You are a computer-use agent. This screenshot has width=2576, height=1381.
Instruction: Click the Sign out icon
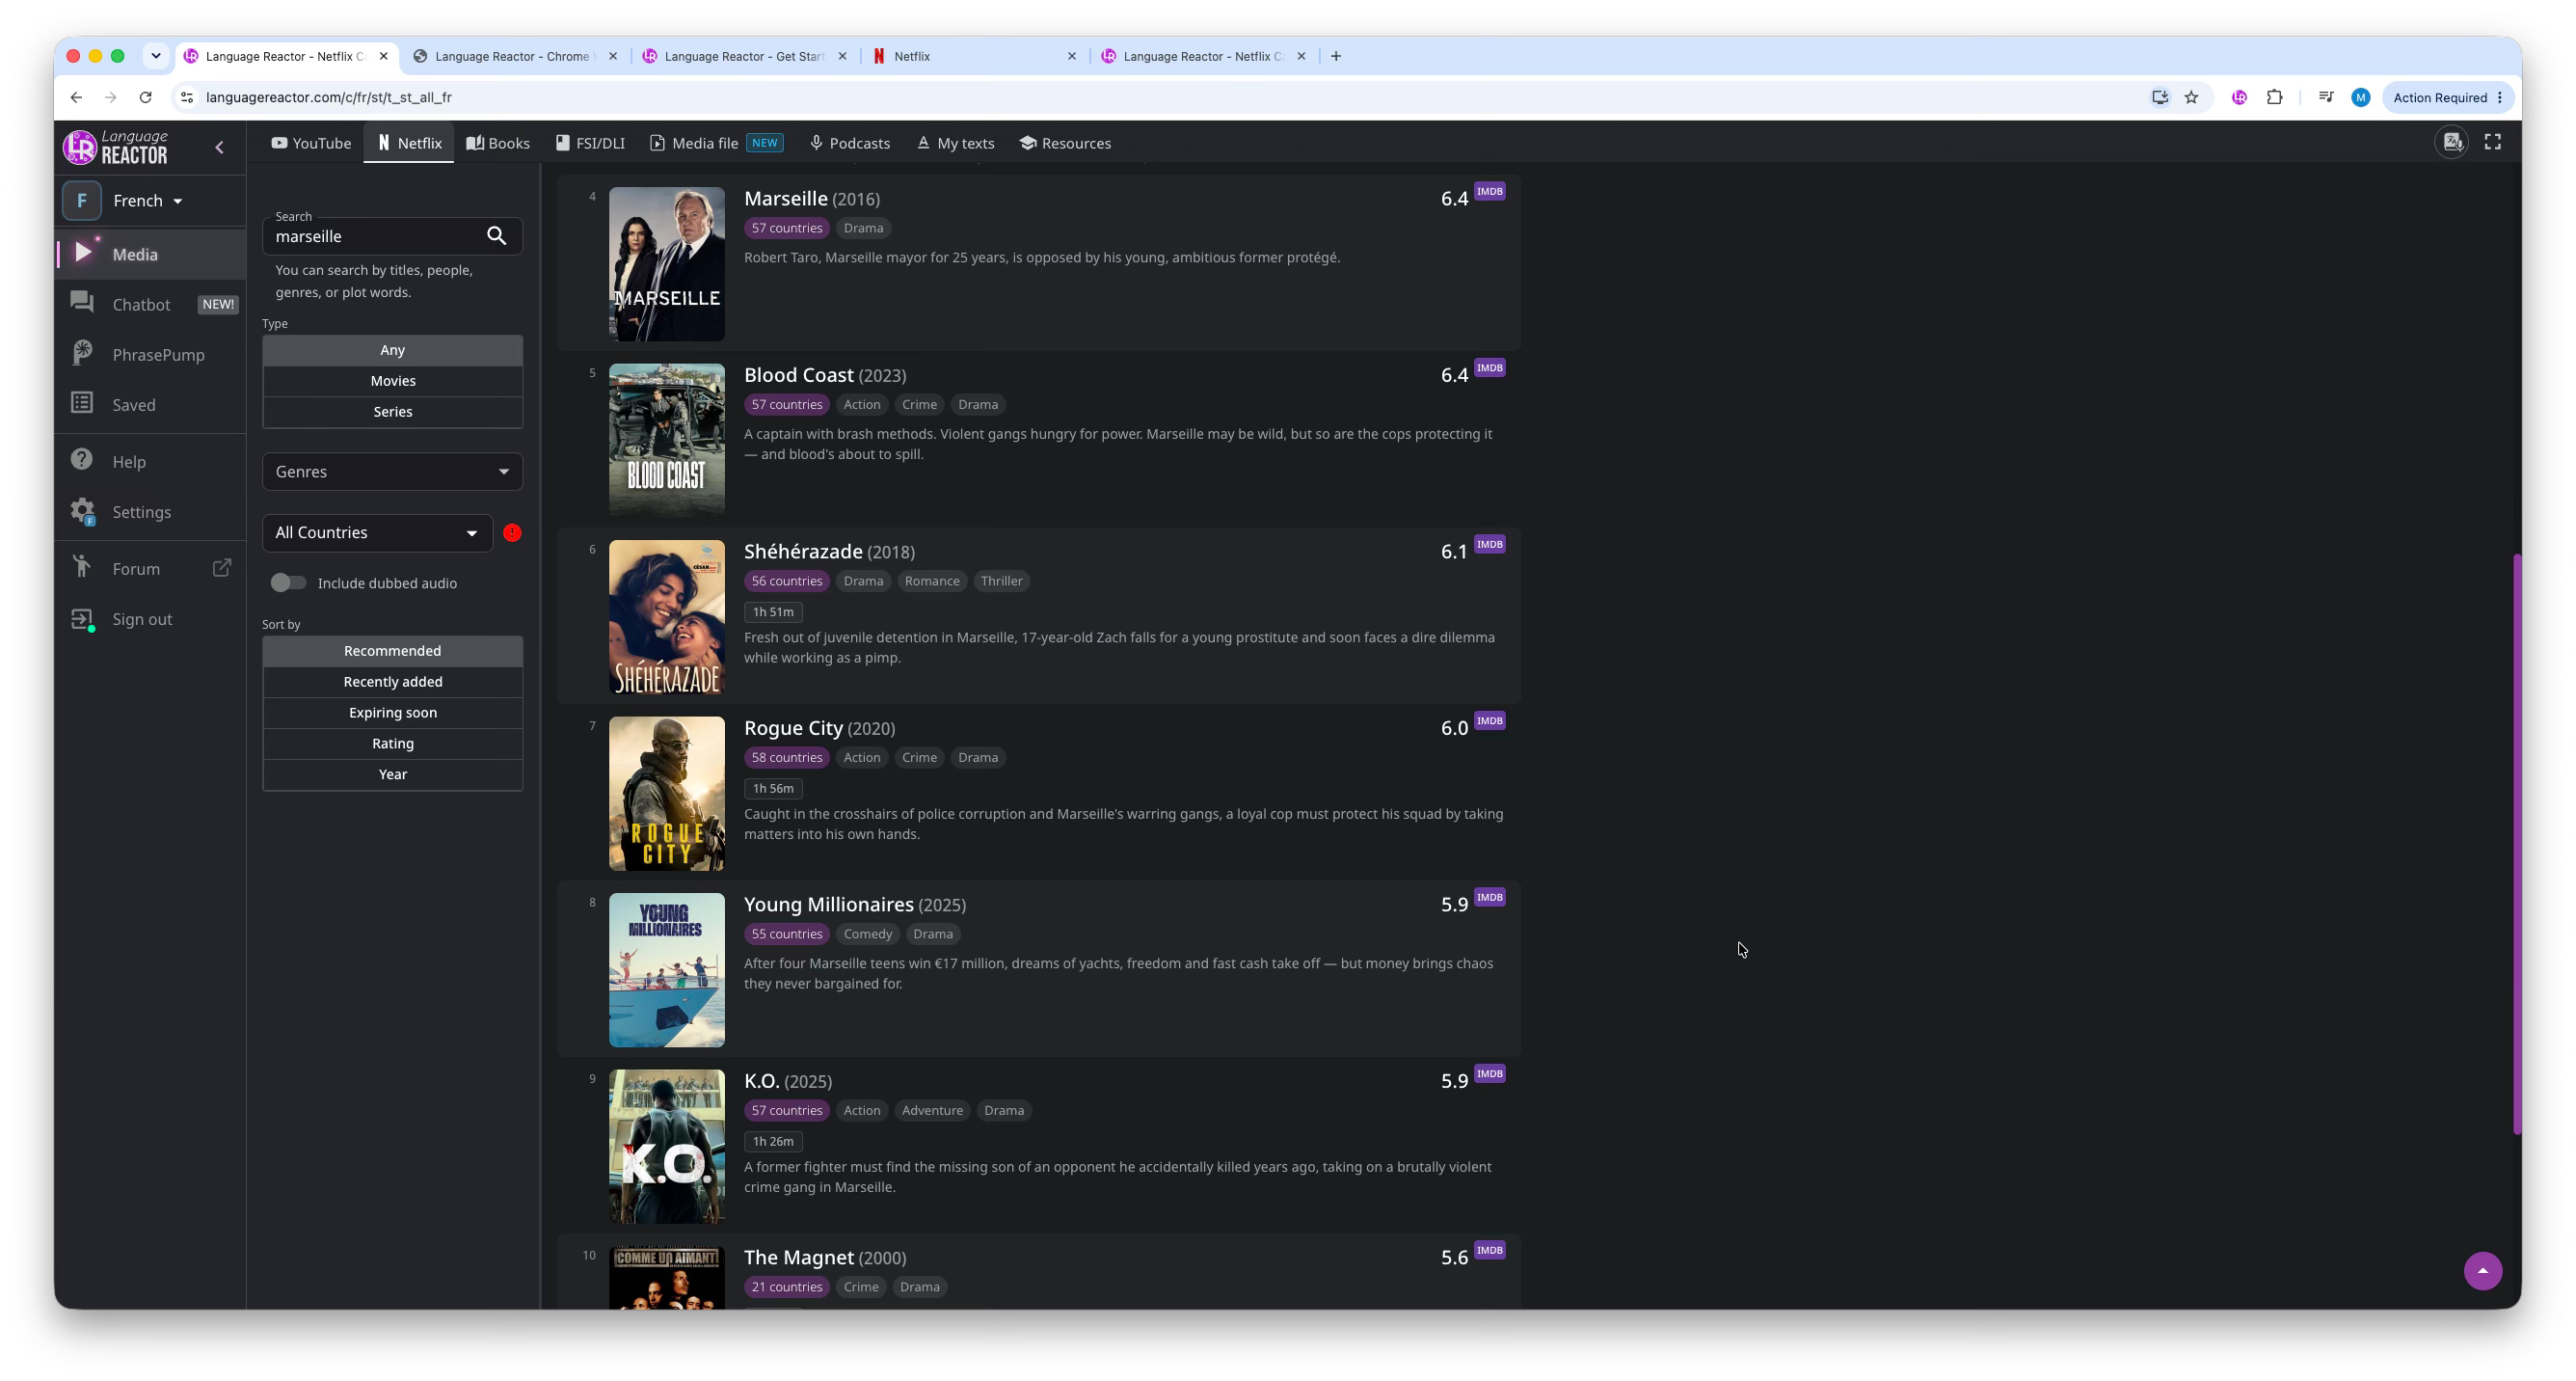82,619
